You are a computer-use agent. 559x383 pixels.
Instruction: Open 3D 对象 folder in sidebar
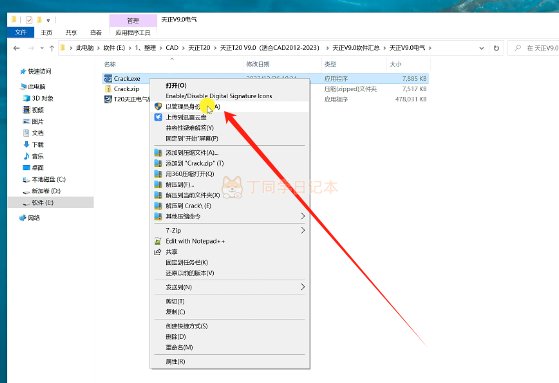tap(42, 98)
